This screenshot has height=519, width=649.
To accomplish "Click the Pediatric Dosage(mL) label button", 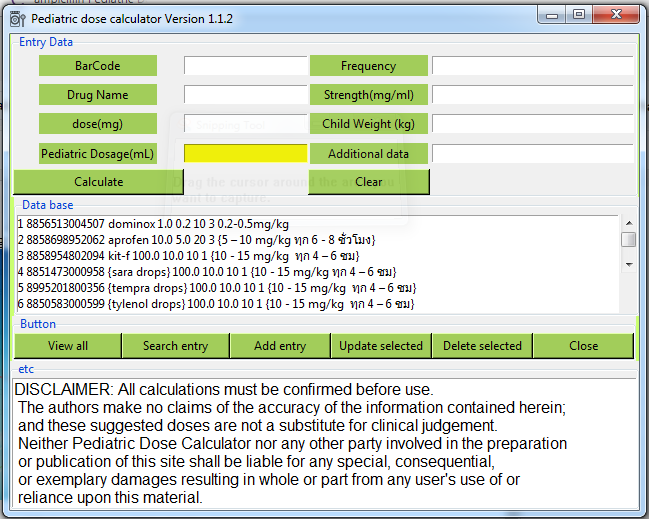I will tap(98, 154).
